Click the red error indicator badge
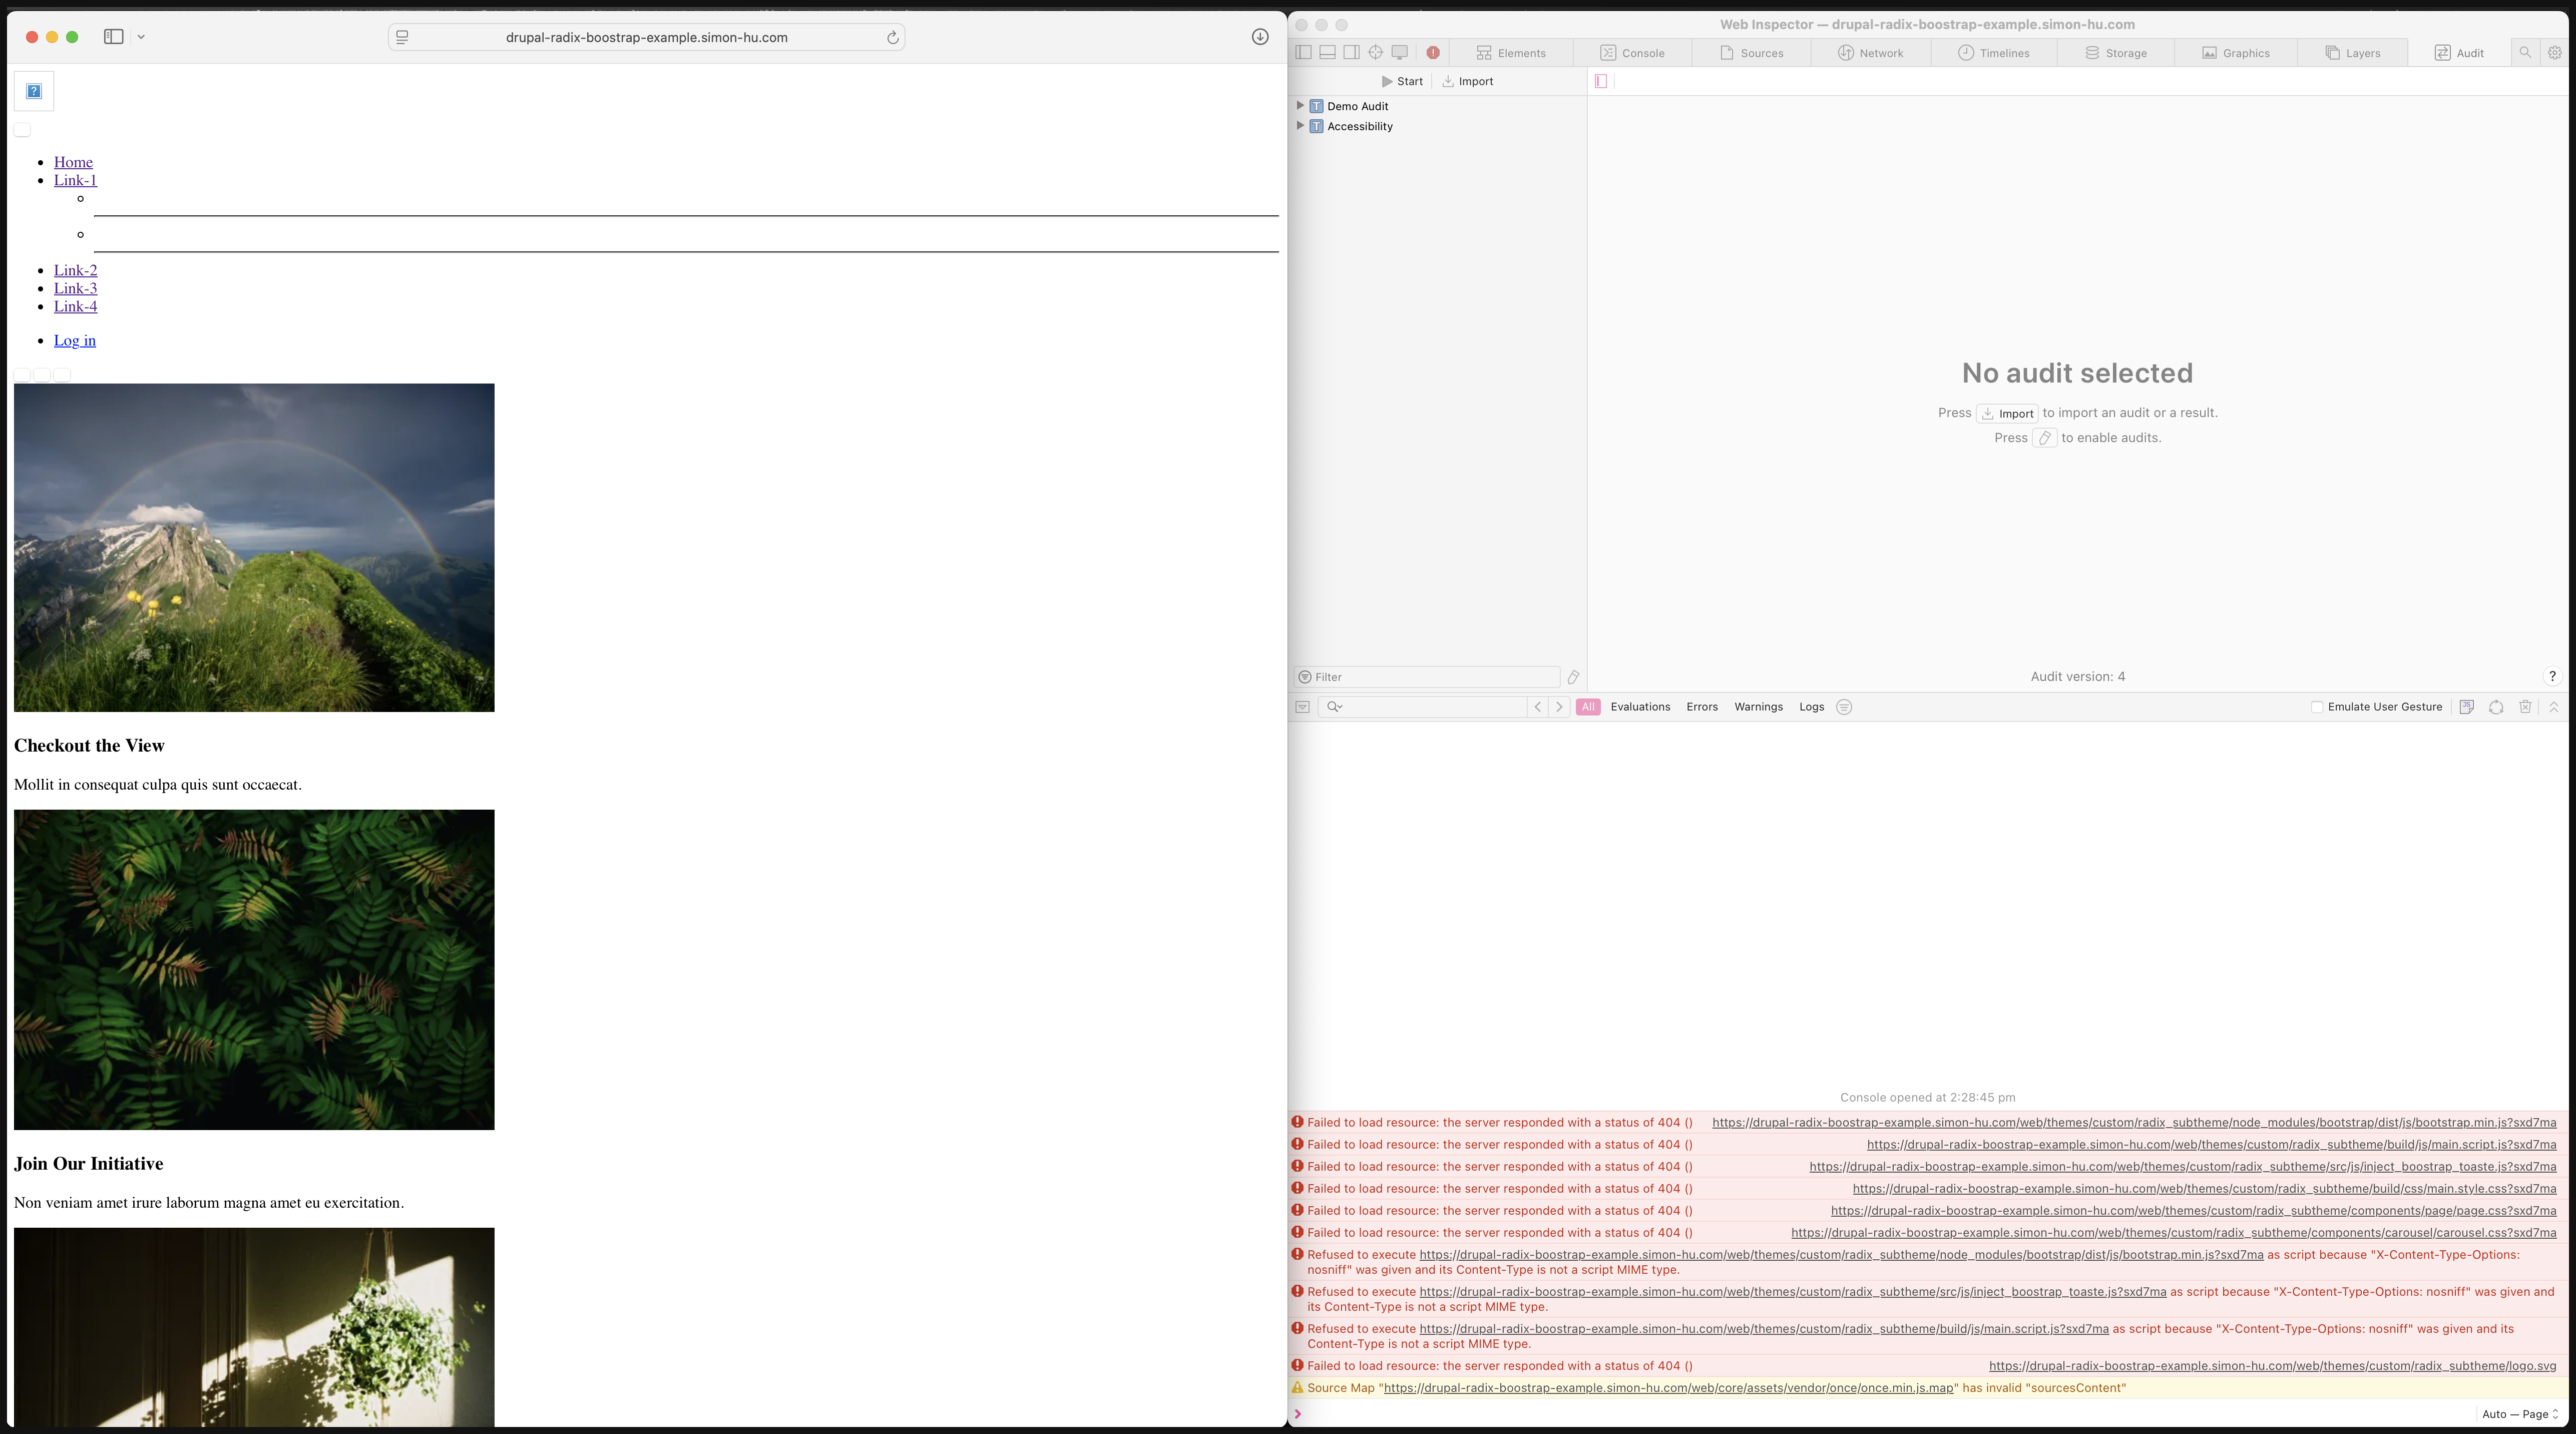 (1433, 53)
